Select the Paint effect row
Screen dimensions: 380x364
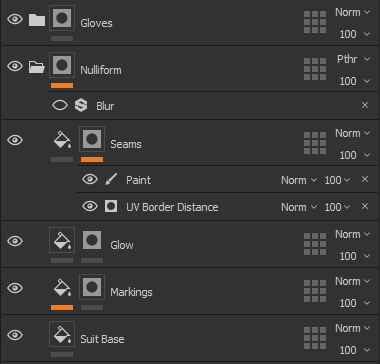click(227, 179)
